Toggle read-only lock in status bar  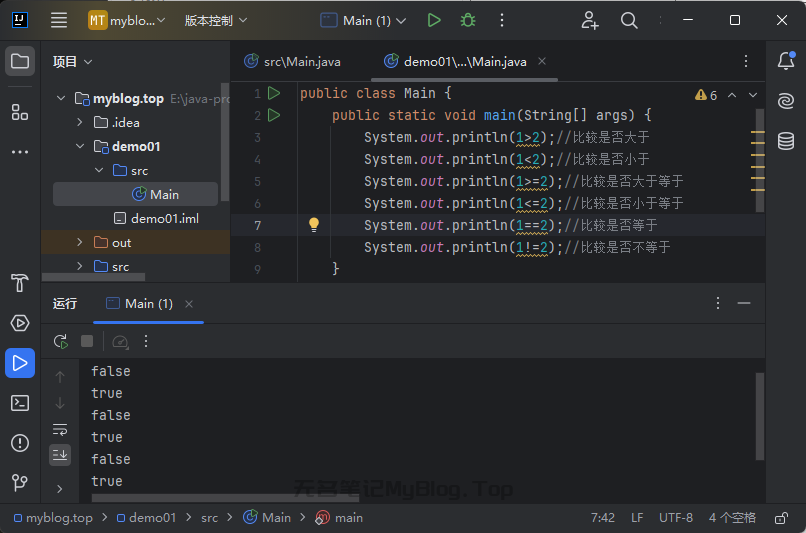(x=781, y=518)
